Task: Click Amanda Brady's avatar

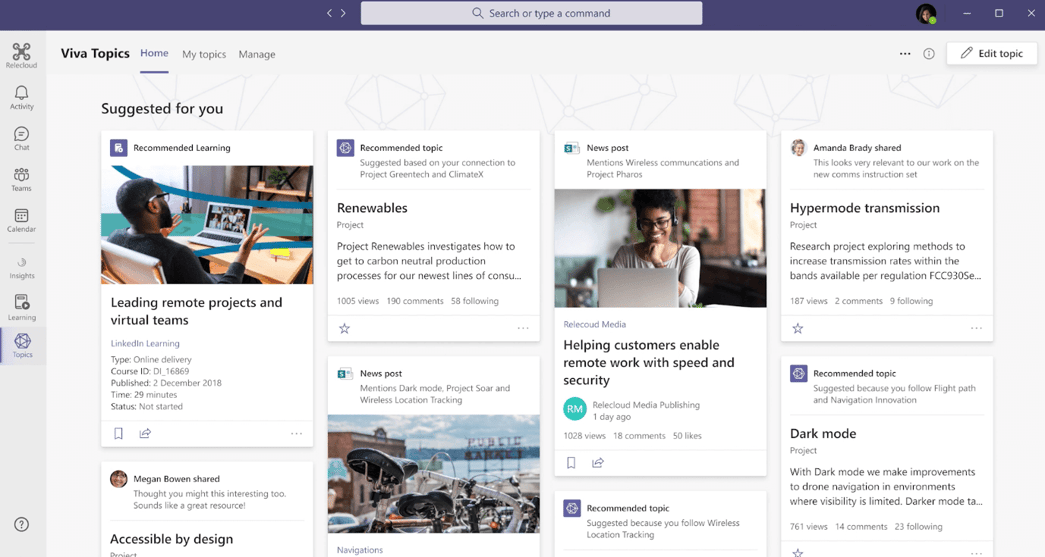Action: 798,148
